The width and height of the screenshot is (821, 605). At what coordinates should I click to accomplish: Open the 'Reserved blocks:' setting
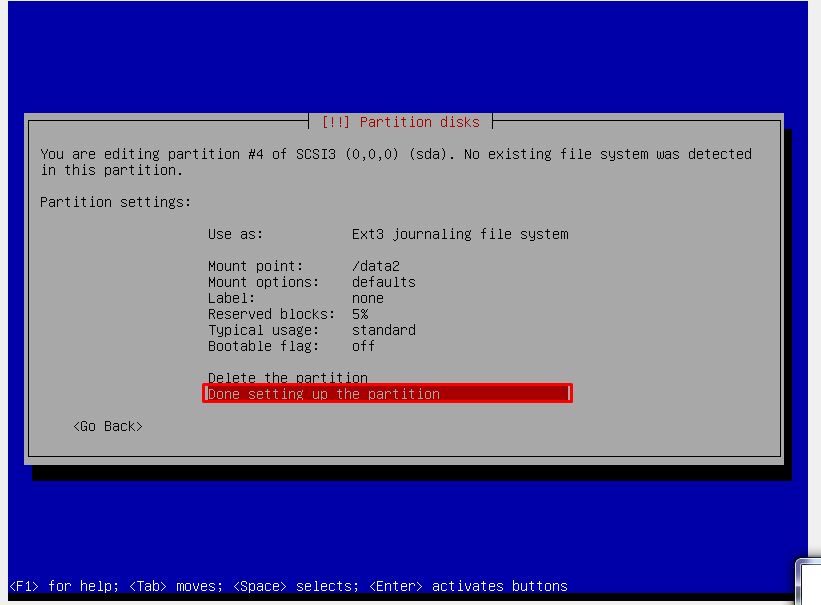(271, 314)
